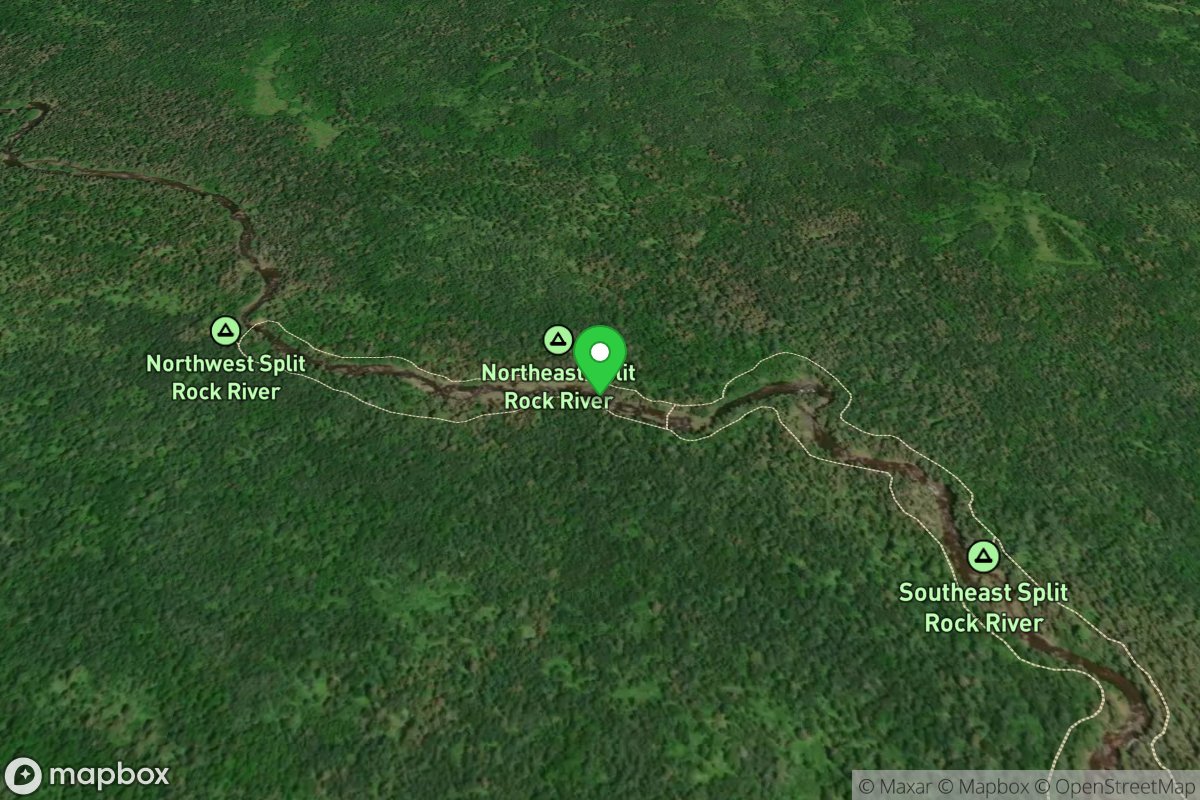The image size is (1200, 800).
Task: Select the Northwest Split Rock River label
Action: coord(226,377)
